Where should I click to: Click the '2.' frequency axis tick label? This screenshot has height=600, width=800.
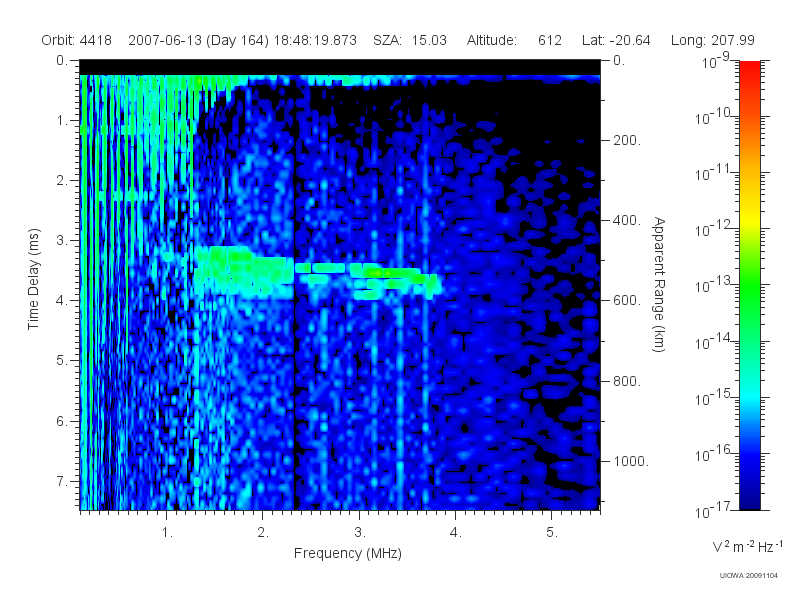(263, 533)
